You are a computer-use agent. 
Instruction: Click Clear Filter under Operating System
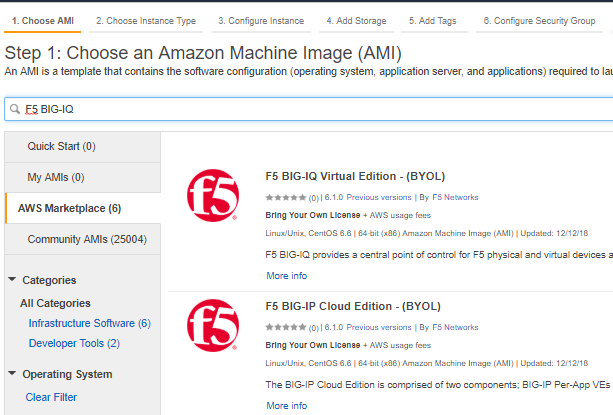[x=51, y=397]
